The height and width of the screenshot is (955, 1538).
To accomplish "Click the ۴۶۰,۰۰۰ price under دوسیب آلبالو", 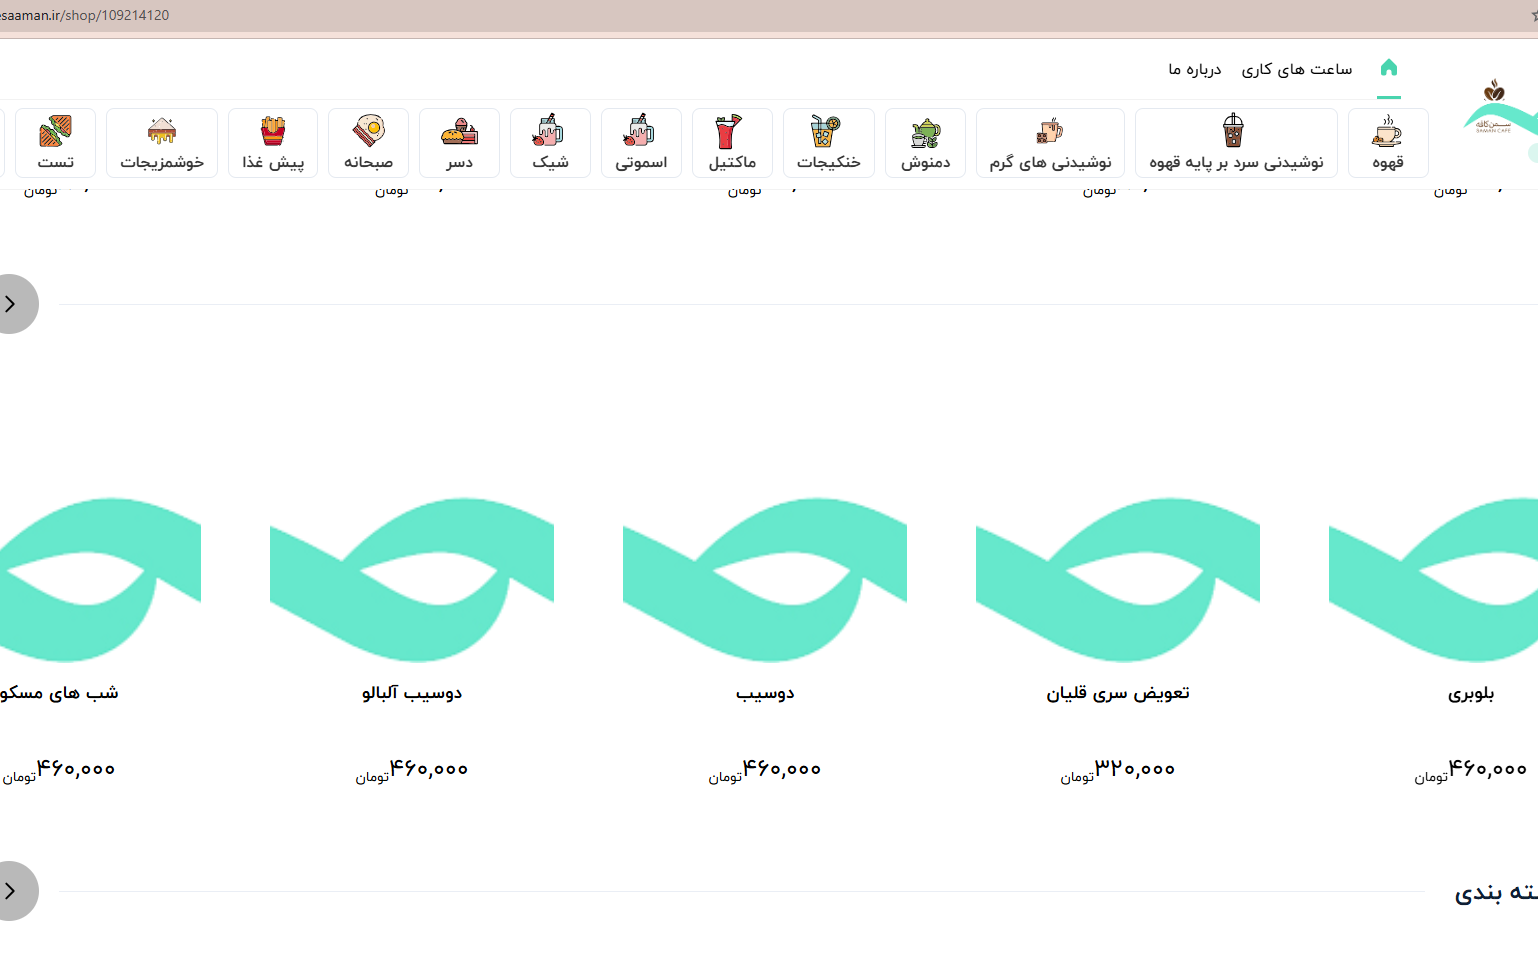I will click(x=429, y=768).
